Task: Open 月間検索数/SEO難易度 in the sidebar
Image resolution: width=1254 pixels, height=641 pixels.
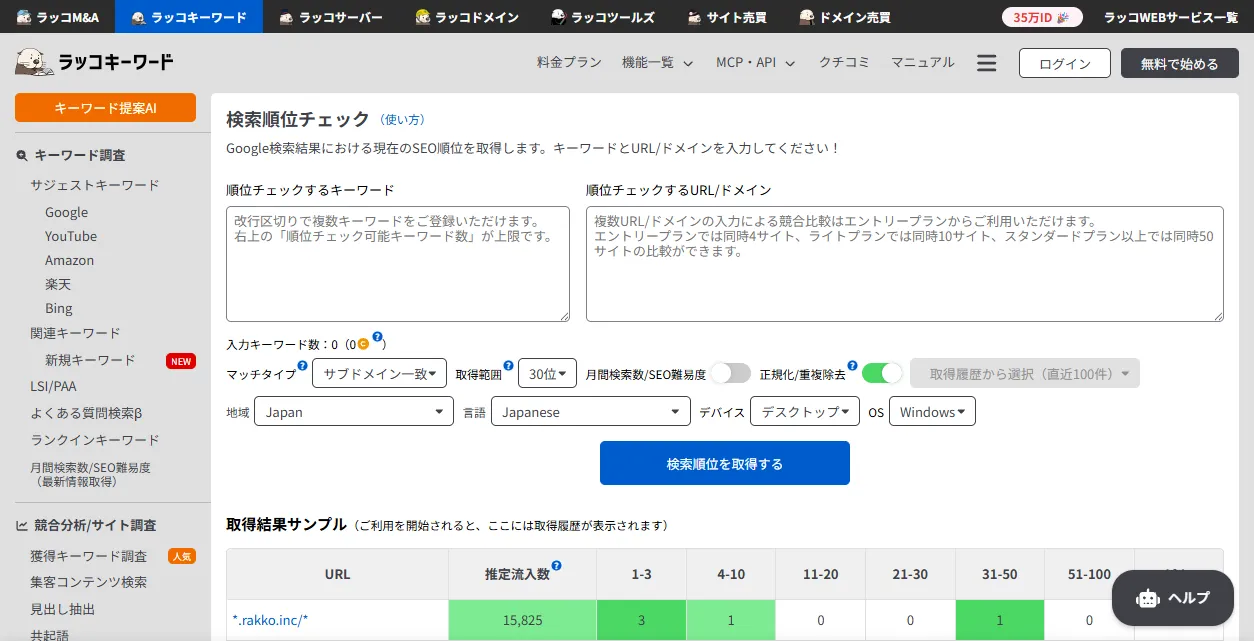Action: click(x=90, y=474)
